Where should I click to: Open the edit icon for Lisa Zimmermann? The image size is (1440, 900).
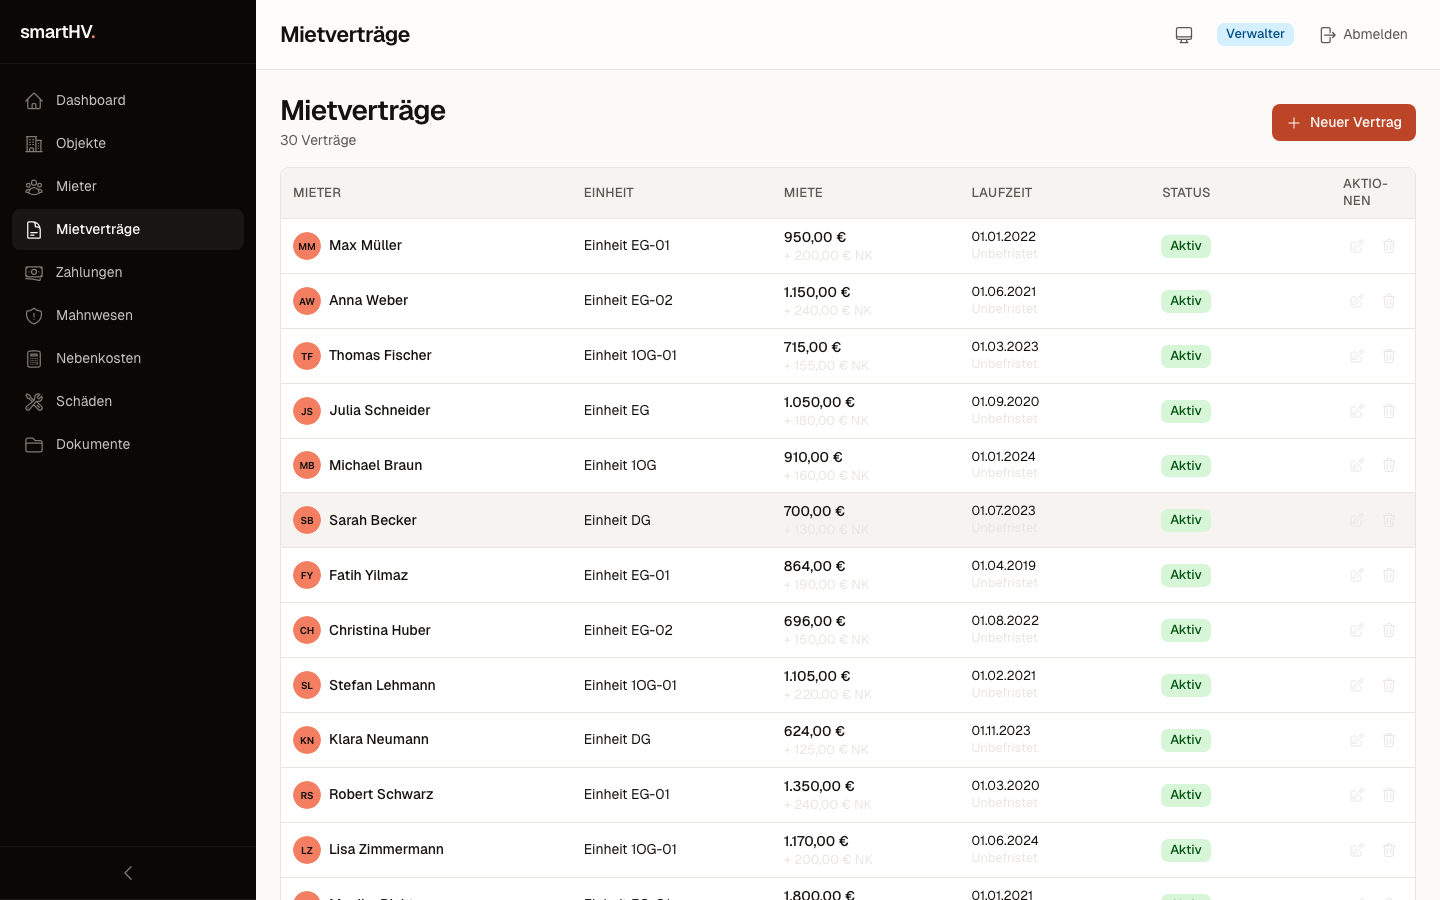1357,849
